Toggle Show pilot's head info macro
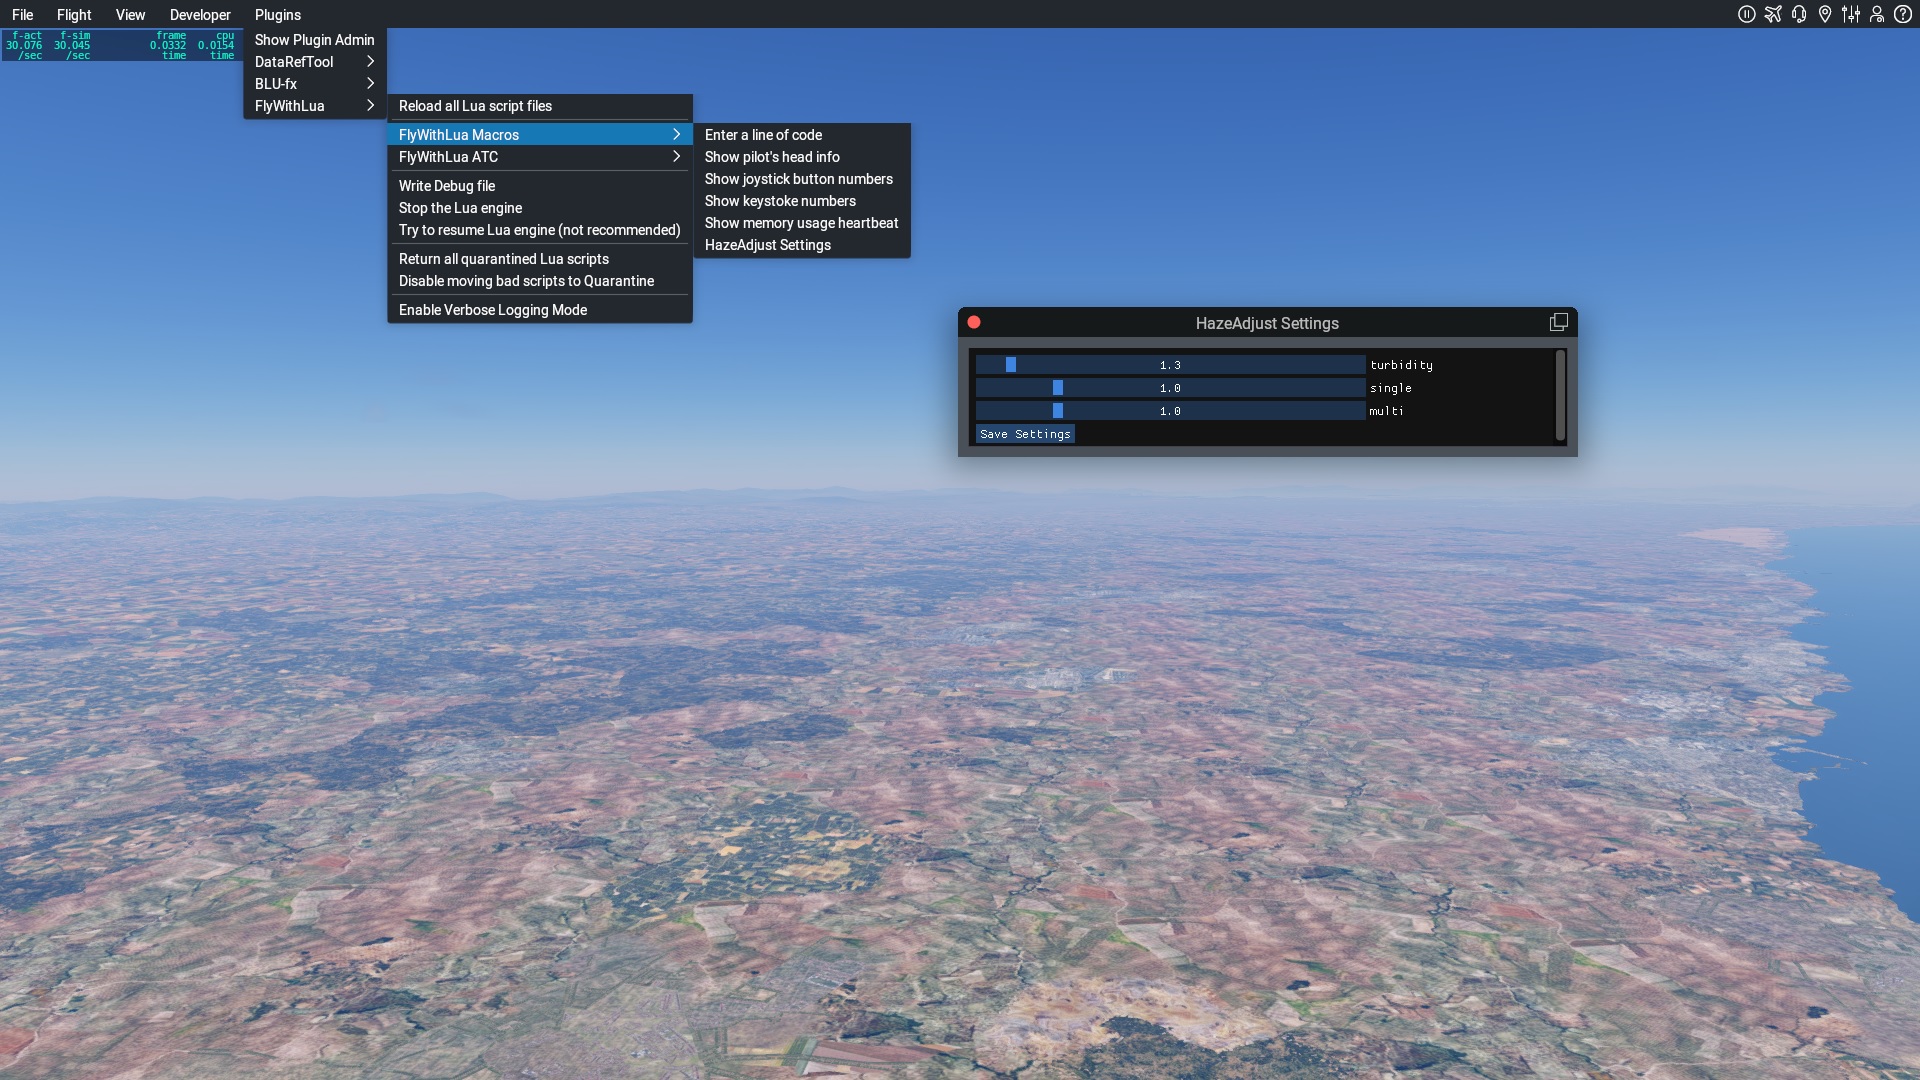Viewport: 1920px width, 1080px height. tap(802, 157)
